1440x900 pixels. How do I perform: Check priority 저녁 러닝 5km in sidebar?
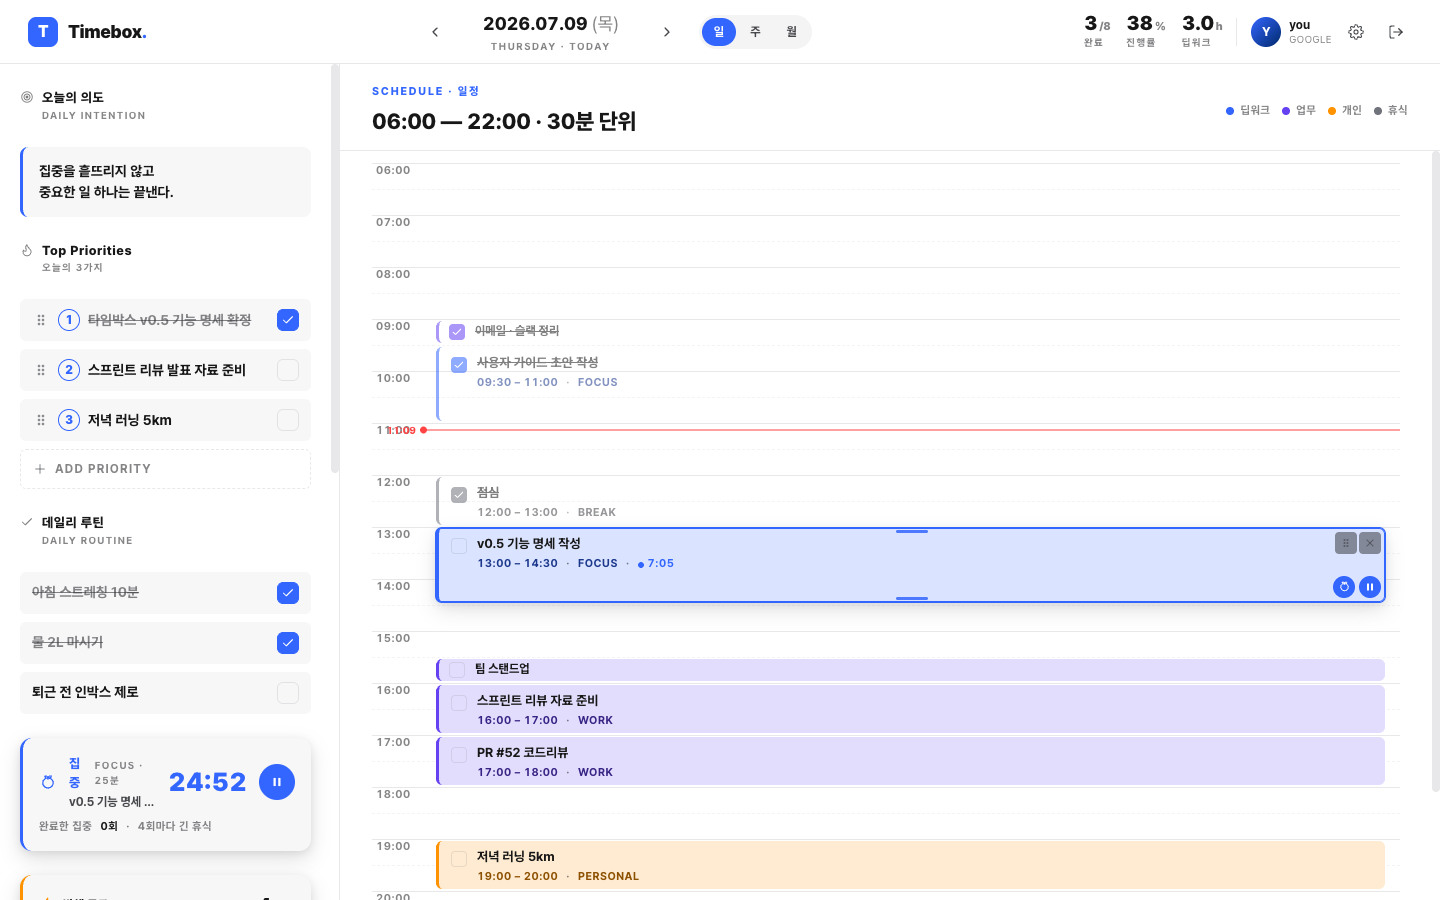(x=288, y=420)
